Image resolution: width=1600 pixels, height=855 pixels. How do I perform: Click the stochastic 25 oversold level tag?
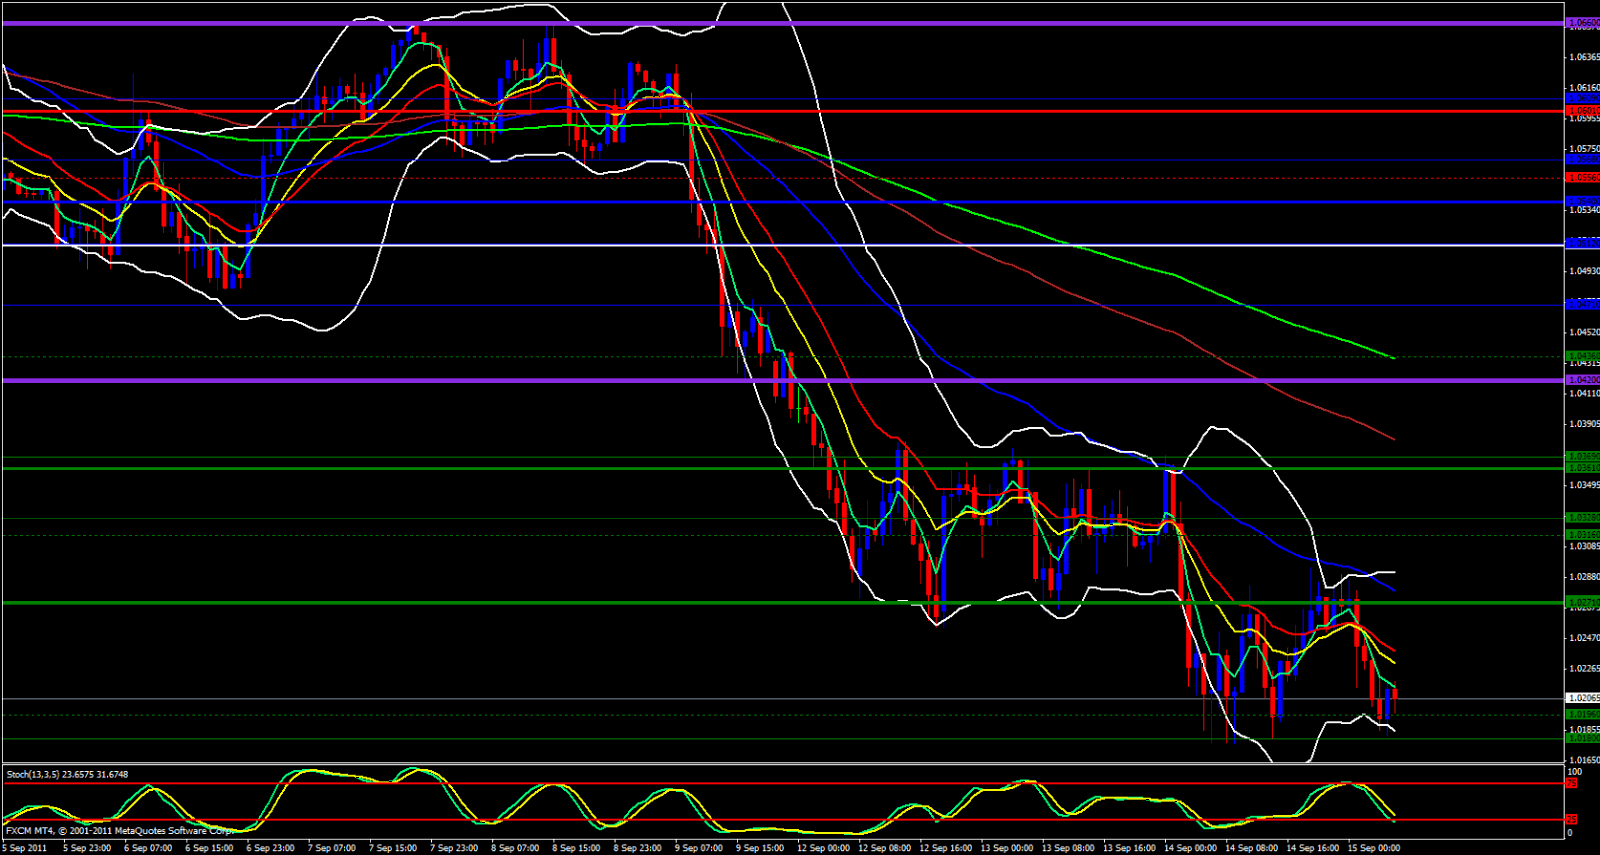coord(1572,820)
